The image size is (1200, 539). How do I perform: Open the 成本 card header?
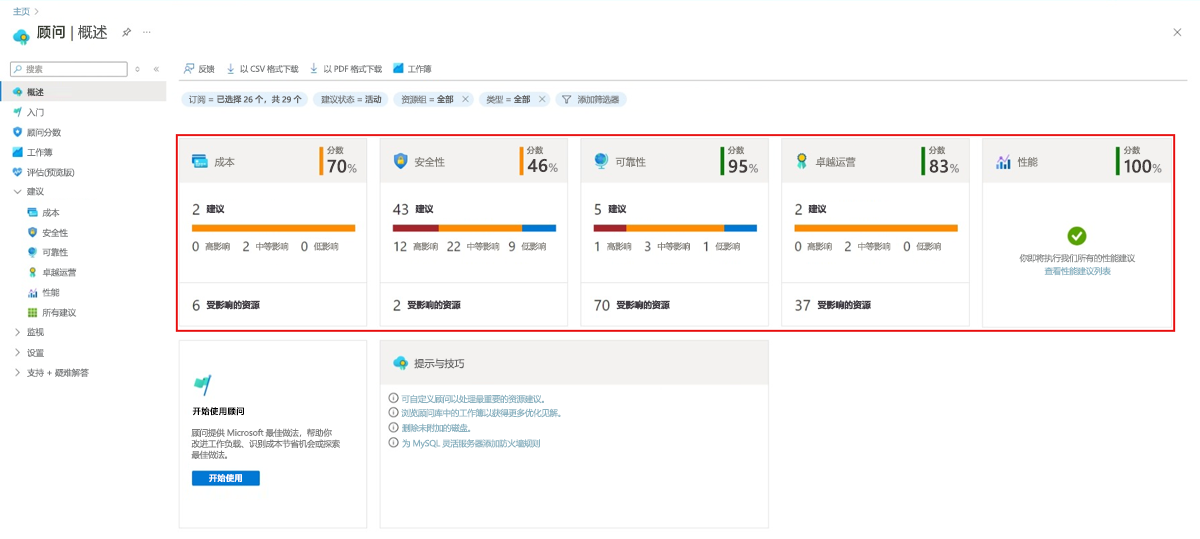(x=273, y=161)
